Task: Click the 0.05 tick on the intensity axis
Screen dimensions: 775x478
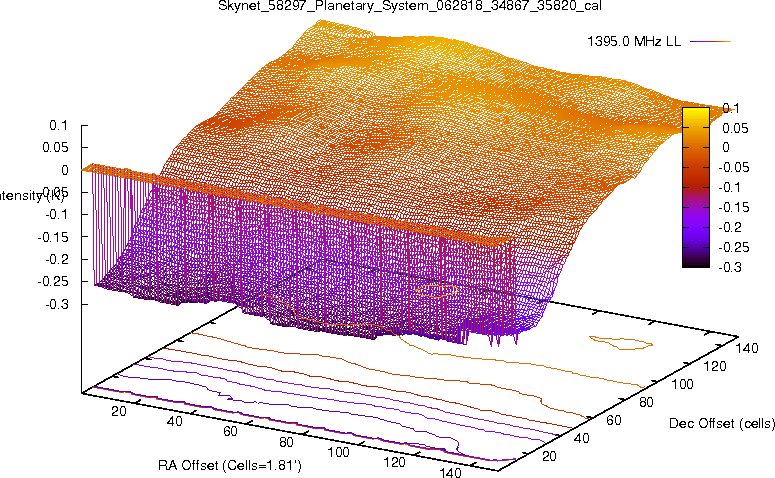Action: click(x=54, y=147)
